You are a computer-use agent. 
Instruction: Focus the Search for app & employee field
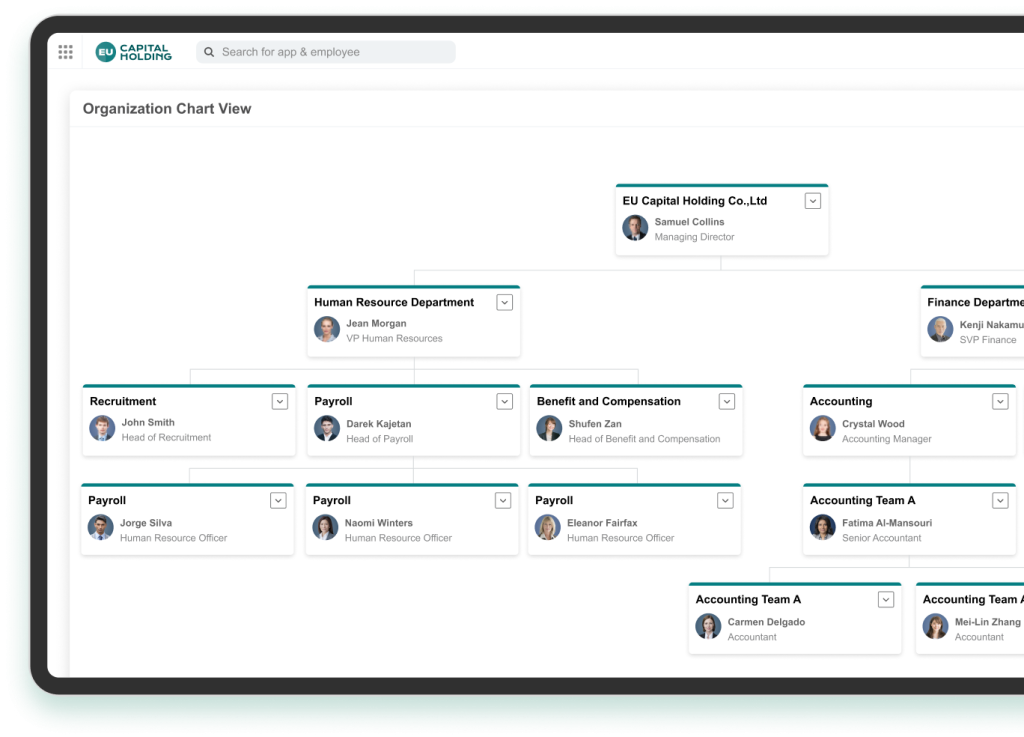coord(326,52)
